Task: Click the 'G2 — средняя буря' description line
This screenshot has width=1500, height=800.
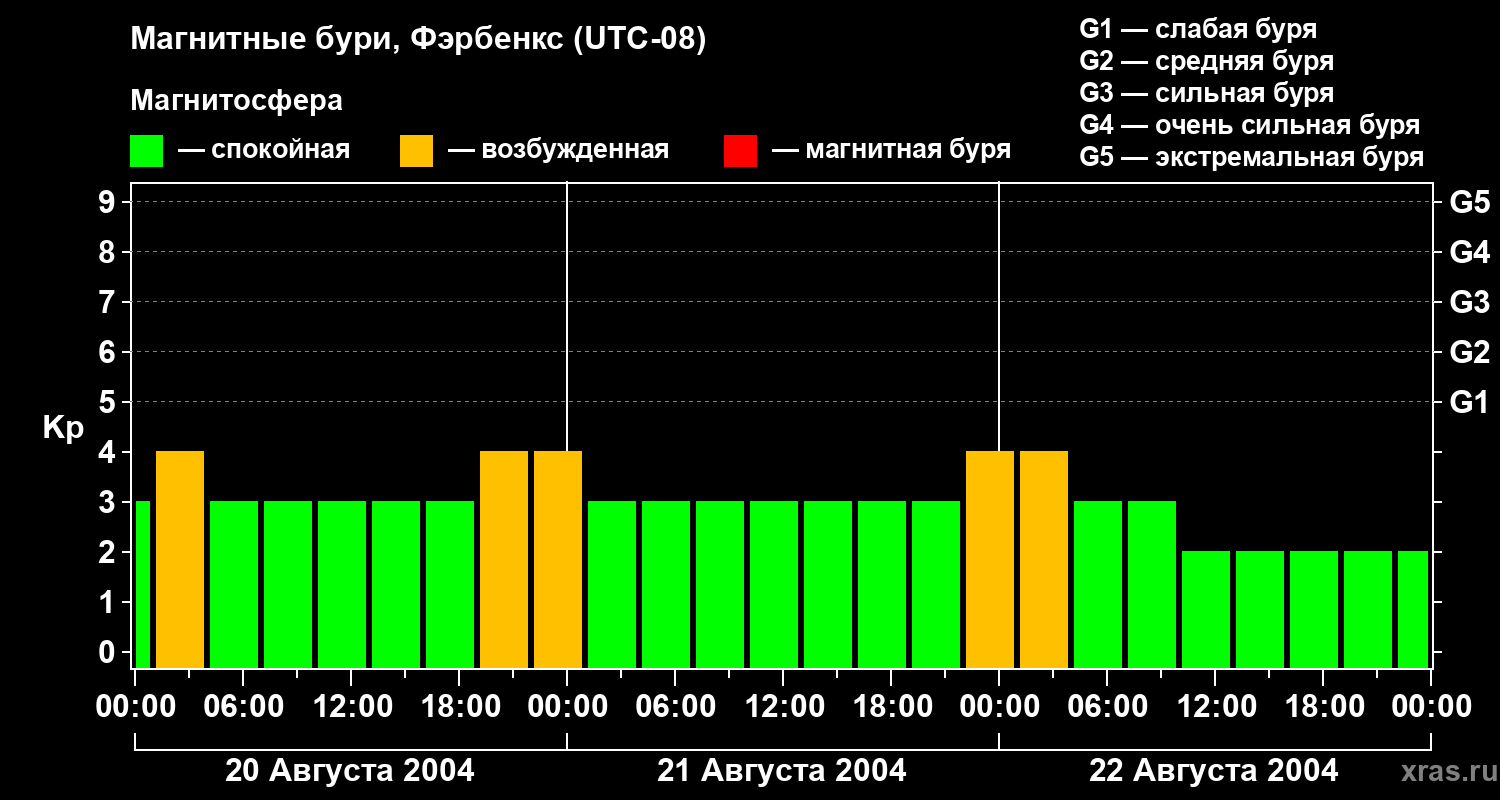Action: pyautogui.click(x=1206, y=61)
